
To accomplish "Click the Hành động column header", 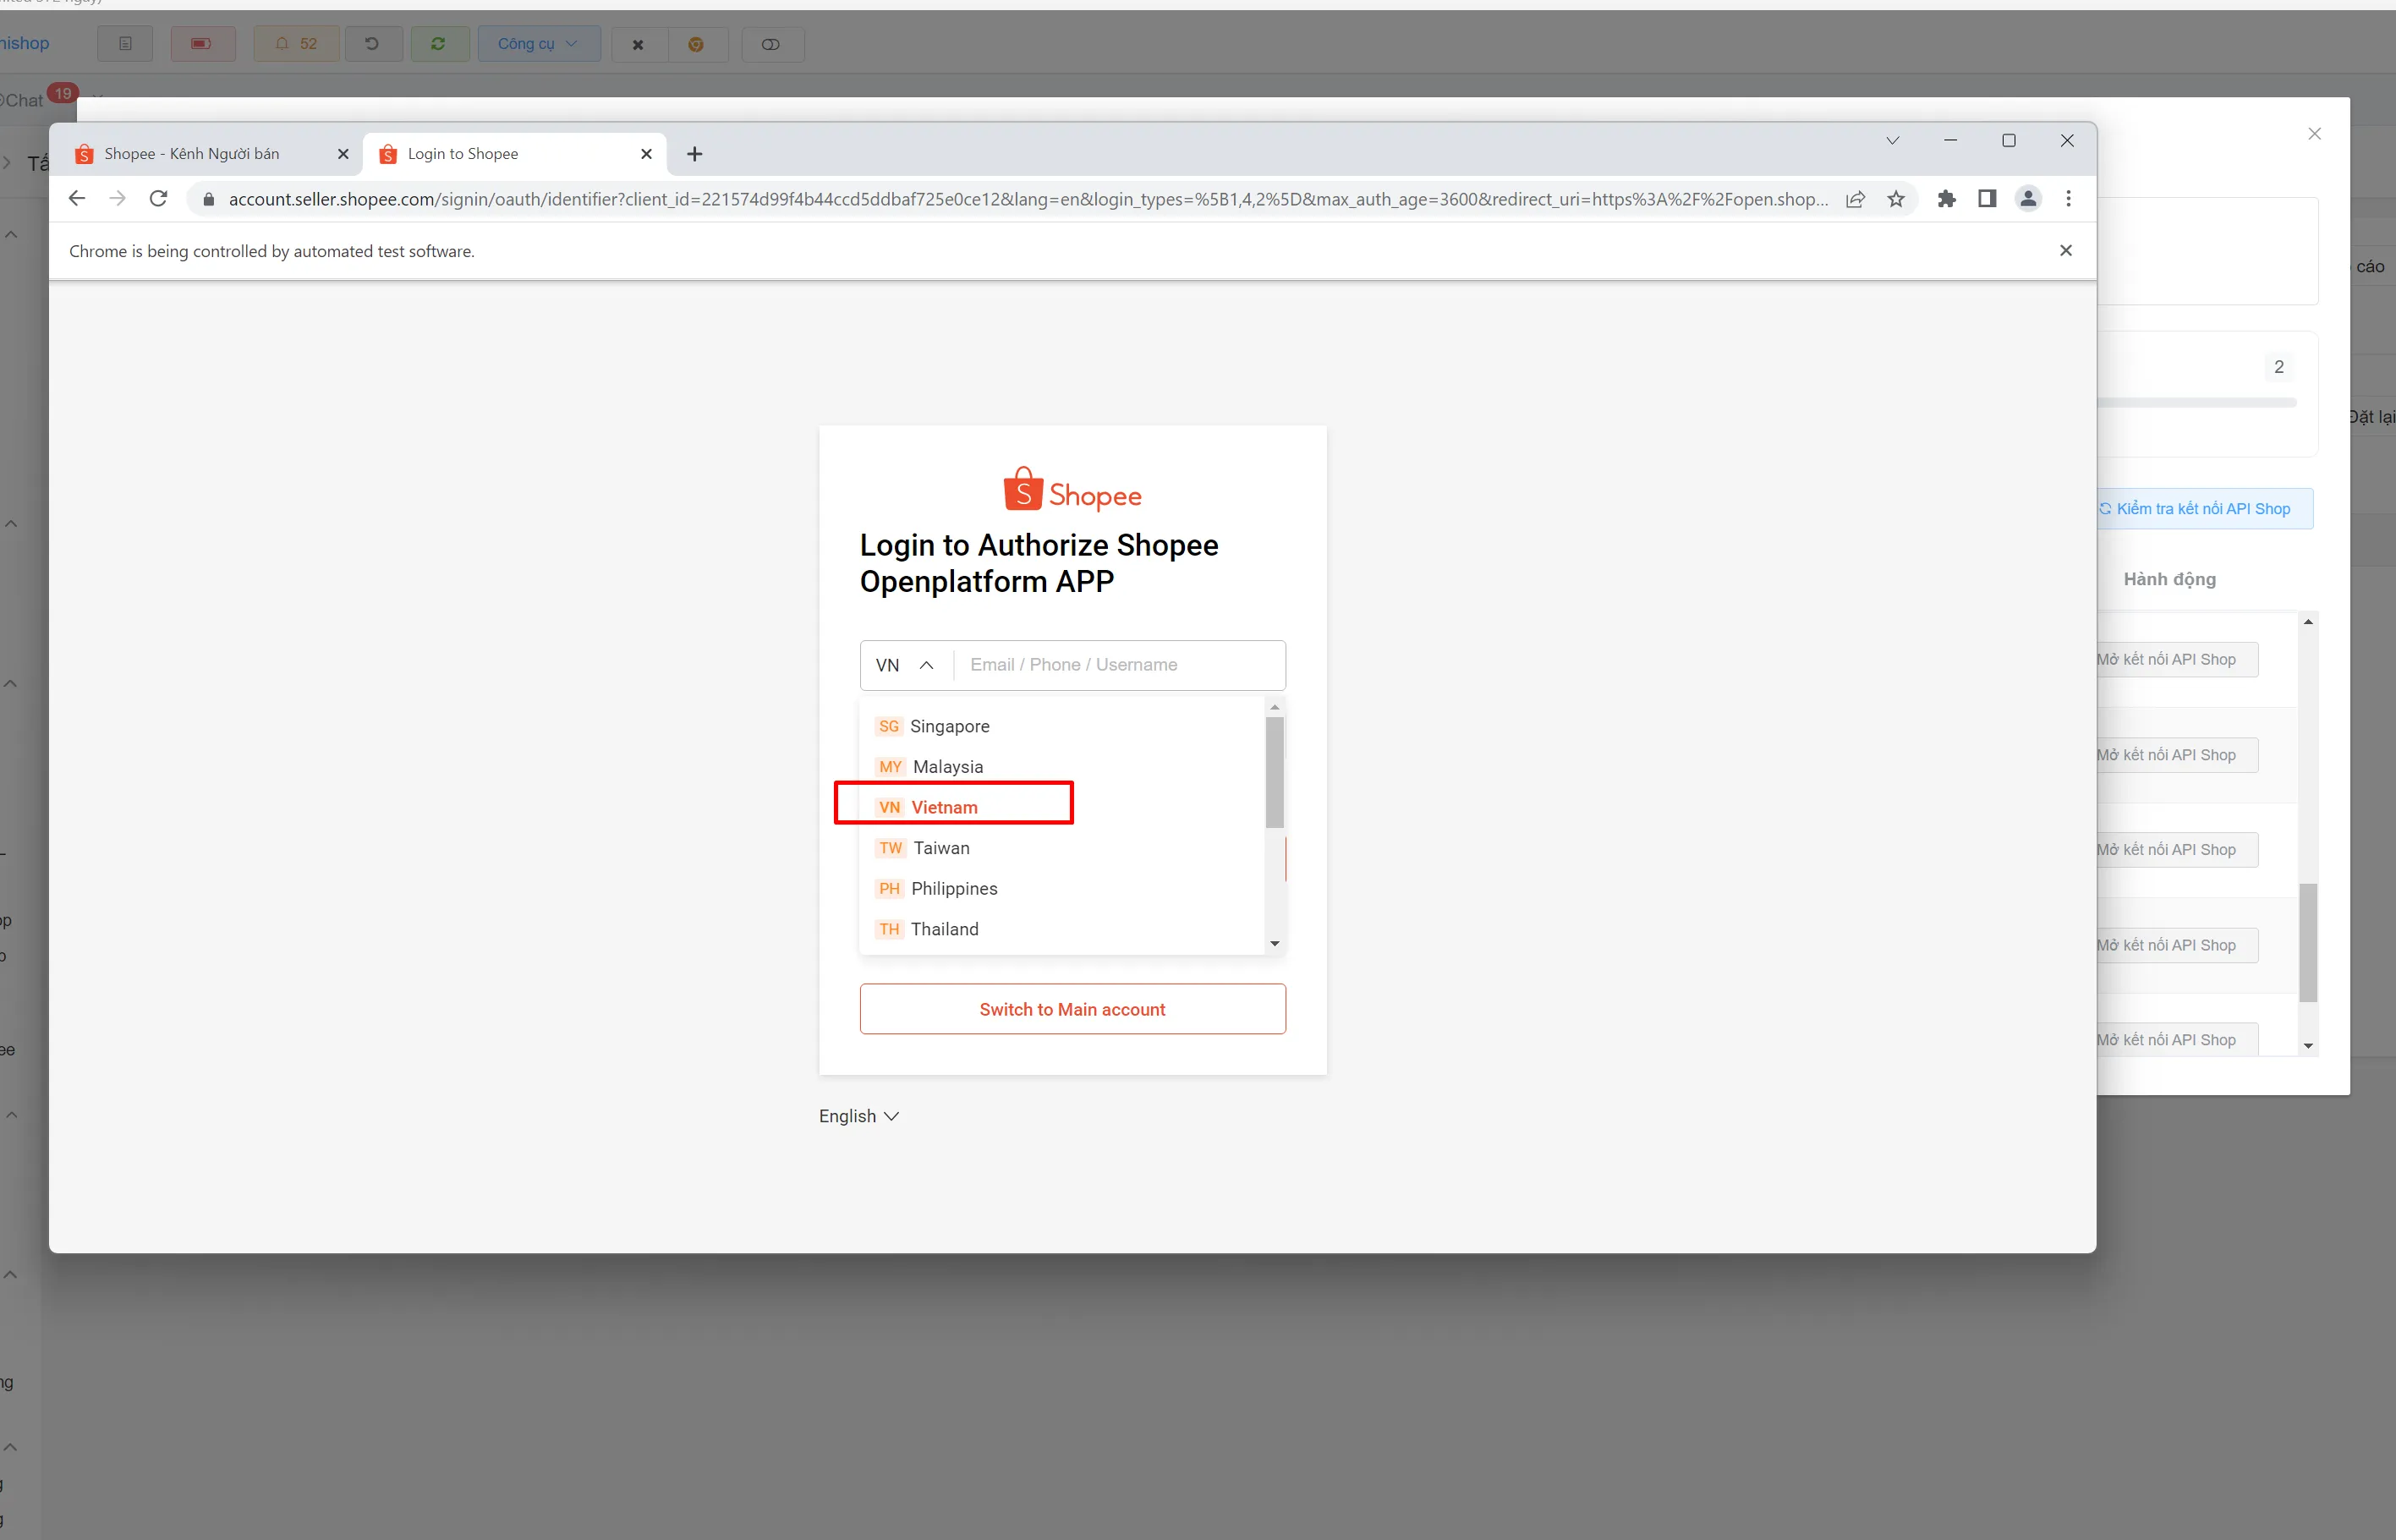I will (x=2169, y=579).
